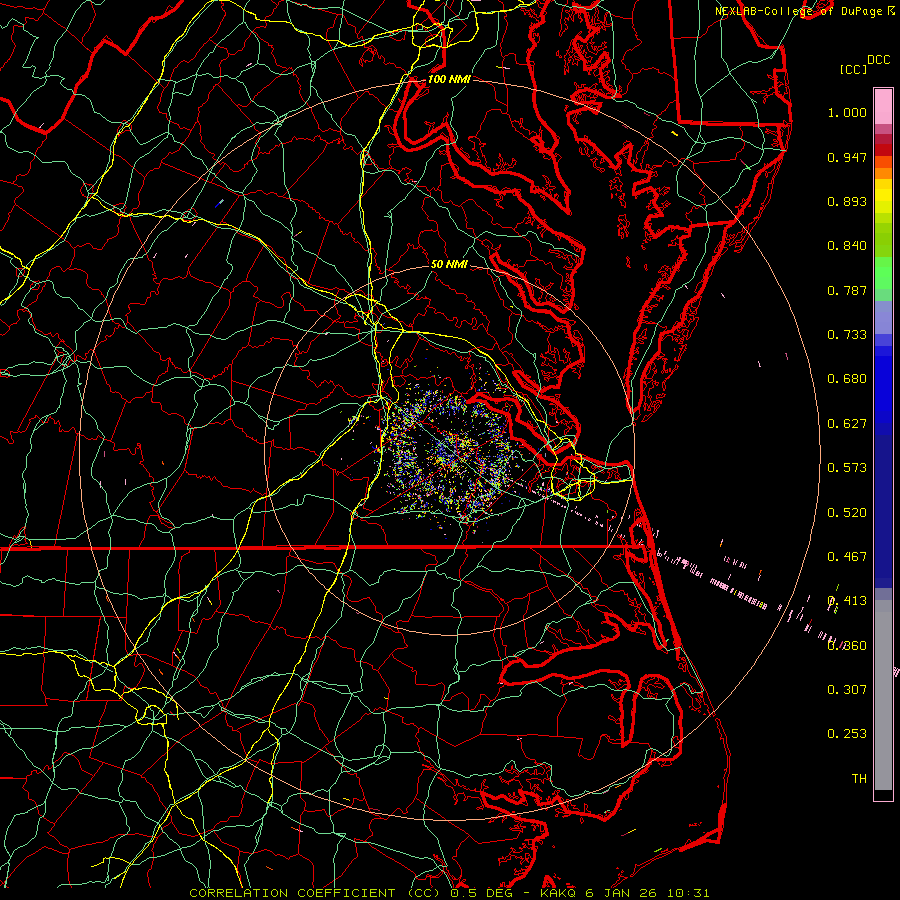Select the 0.787 legend value
This screenshot has height=900, width=900.
click(x=847, y=290)
